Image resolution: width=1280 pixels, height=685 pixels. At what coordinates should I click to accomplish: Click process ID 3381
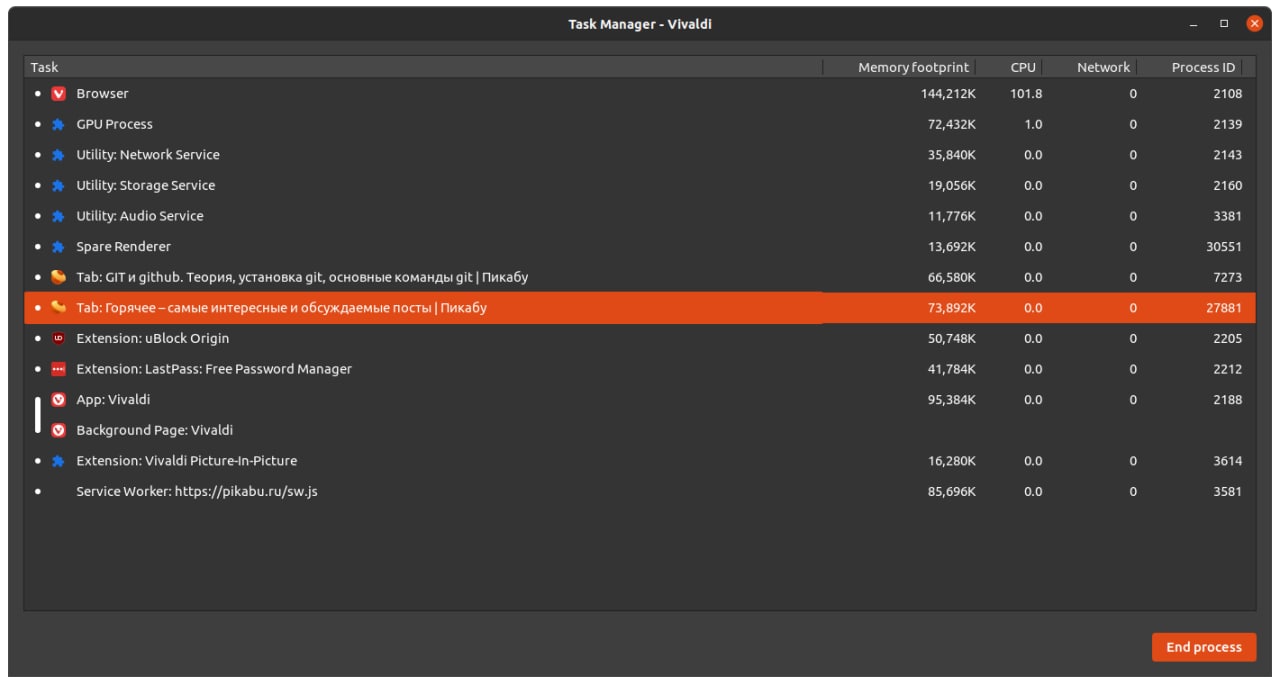[1227, 216]
